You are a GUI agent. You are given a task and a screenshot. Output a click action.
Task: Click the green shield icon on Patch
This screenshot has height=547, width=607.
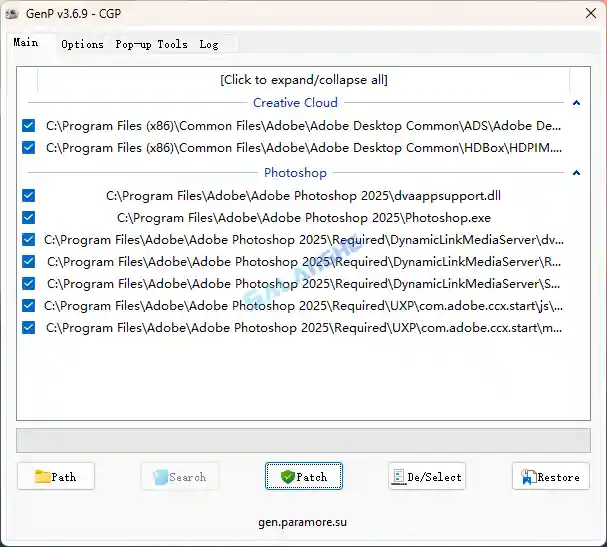pyautogui.click(x=288, y=477)
